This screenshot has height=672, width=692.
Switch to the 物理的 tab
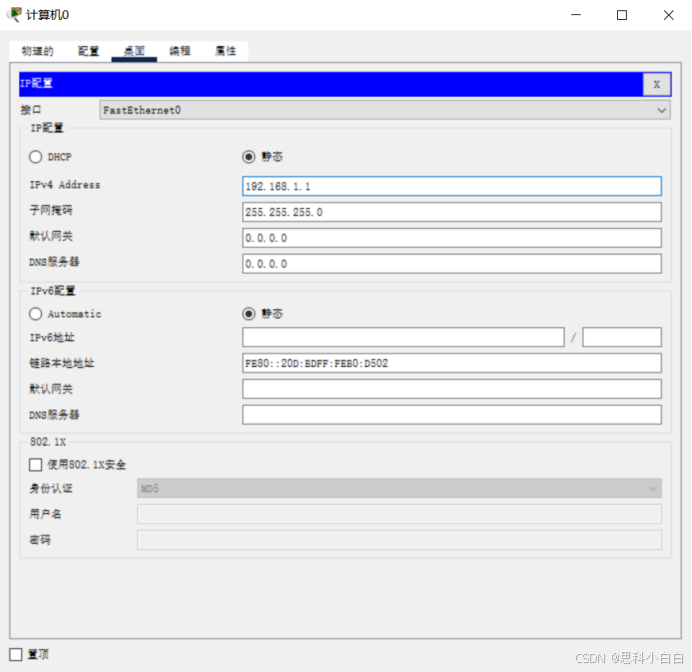click(38, 51)
